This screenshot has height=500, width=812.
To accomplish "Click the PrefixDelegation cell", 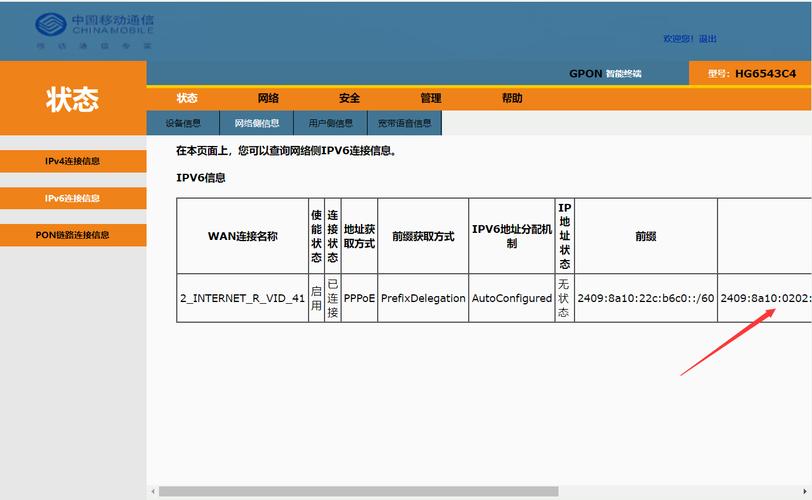I will coord(423,298).
